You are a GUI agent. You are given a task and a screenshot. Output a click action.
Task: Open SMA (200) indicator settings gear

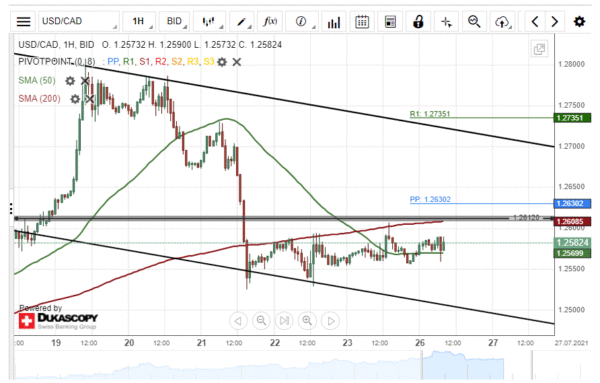pos(75,99)
